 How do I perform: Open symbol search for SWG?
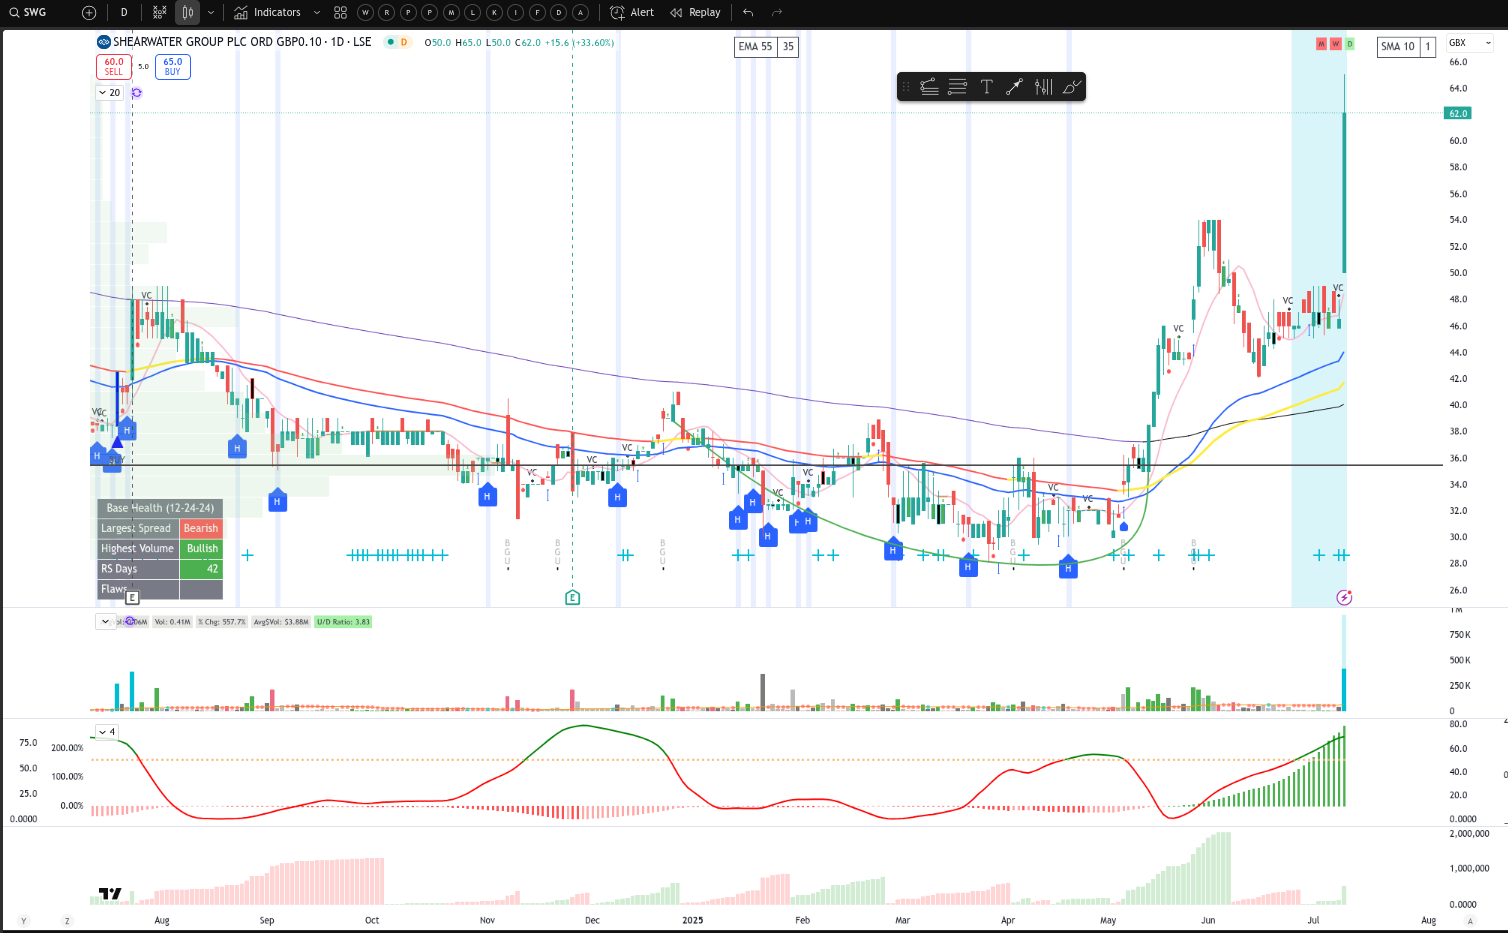pos(28,12)
